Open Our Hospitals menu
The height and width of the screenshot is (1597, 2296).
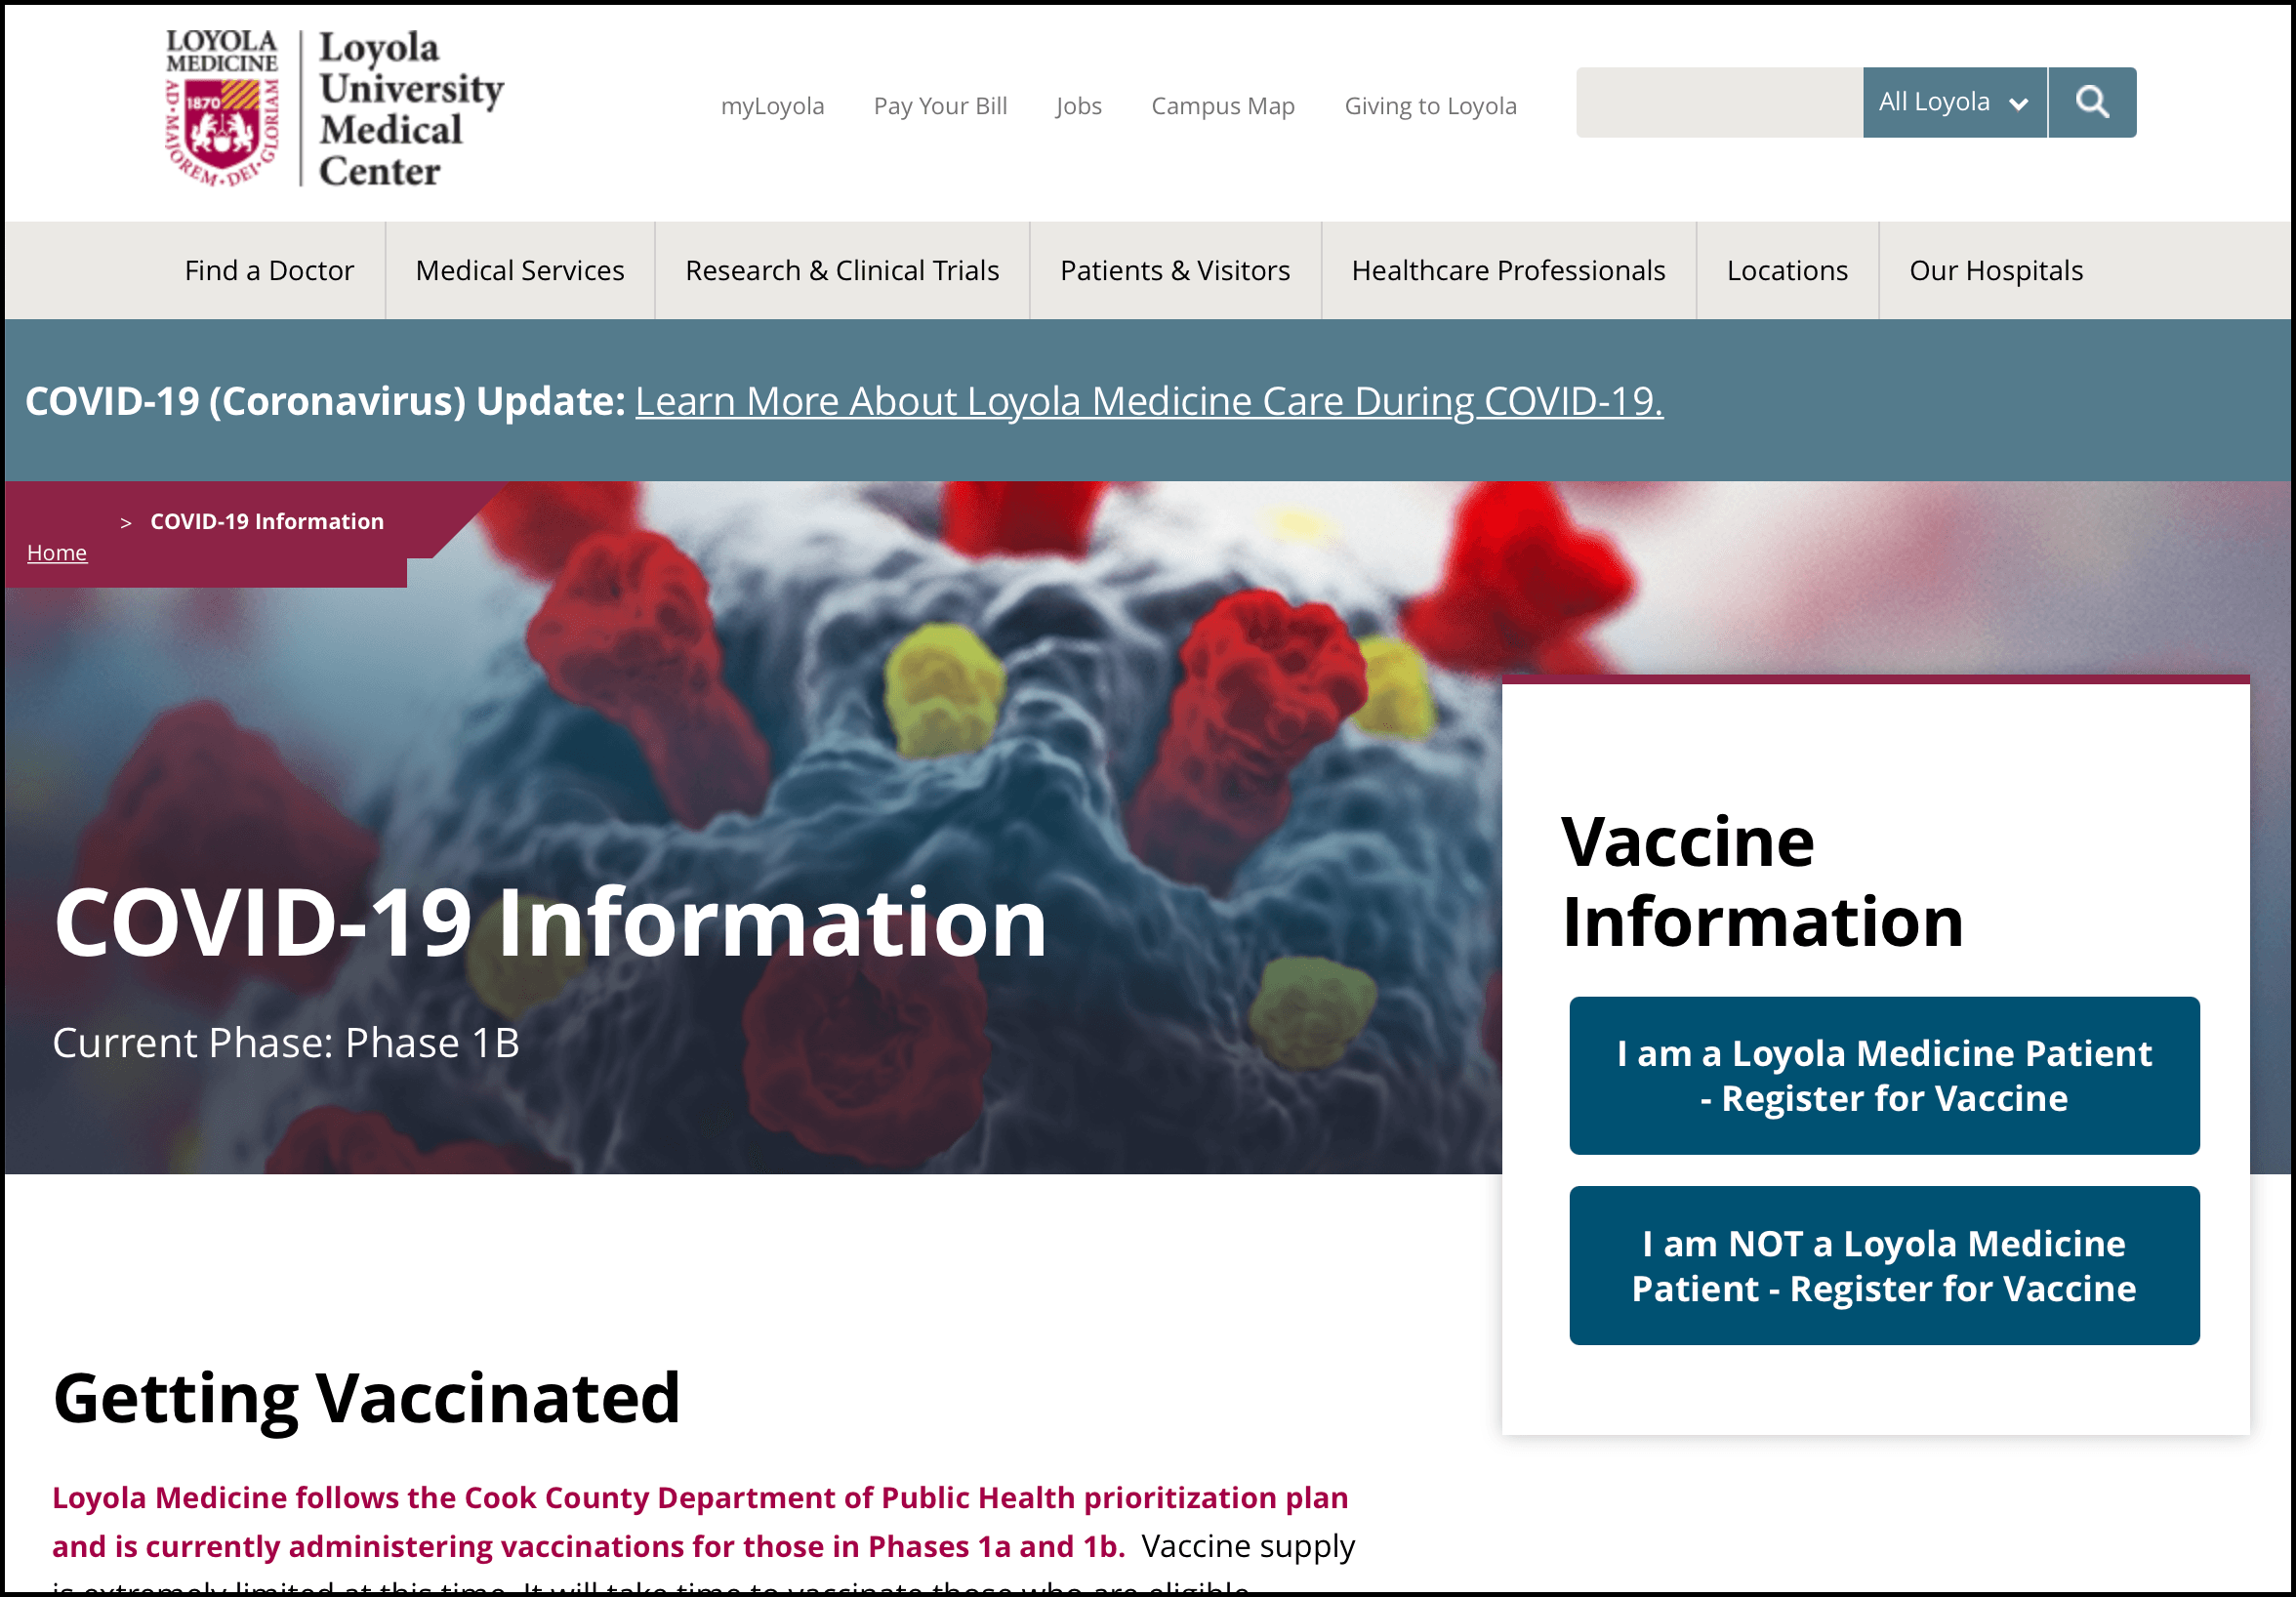(1996, 270)
